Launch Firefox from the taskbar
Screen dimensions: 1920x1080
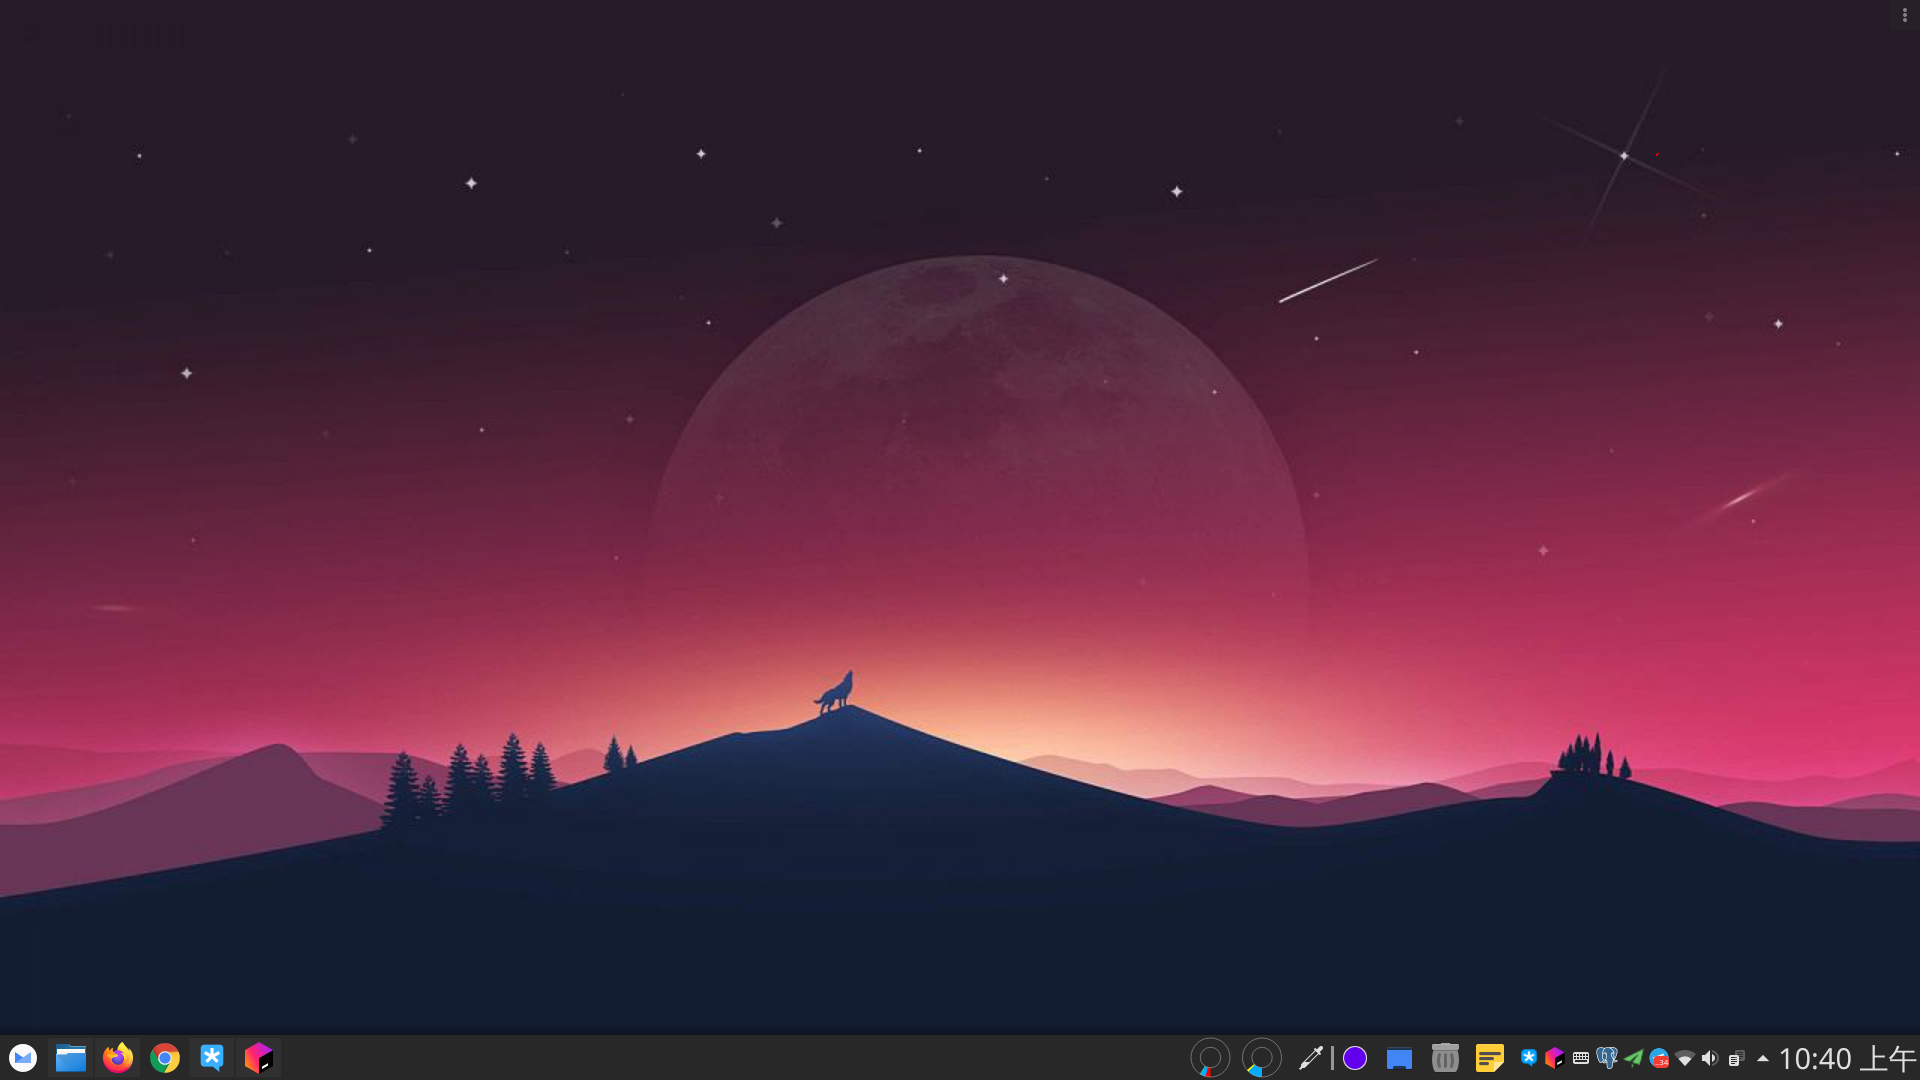[x=117, y=1057]
